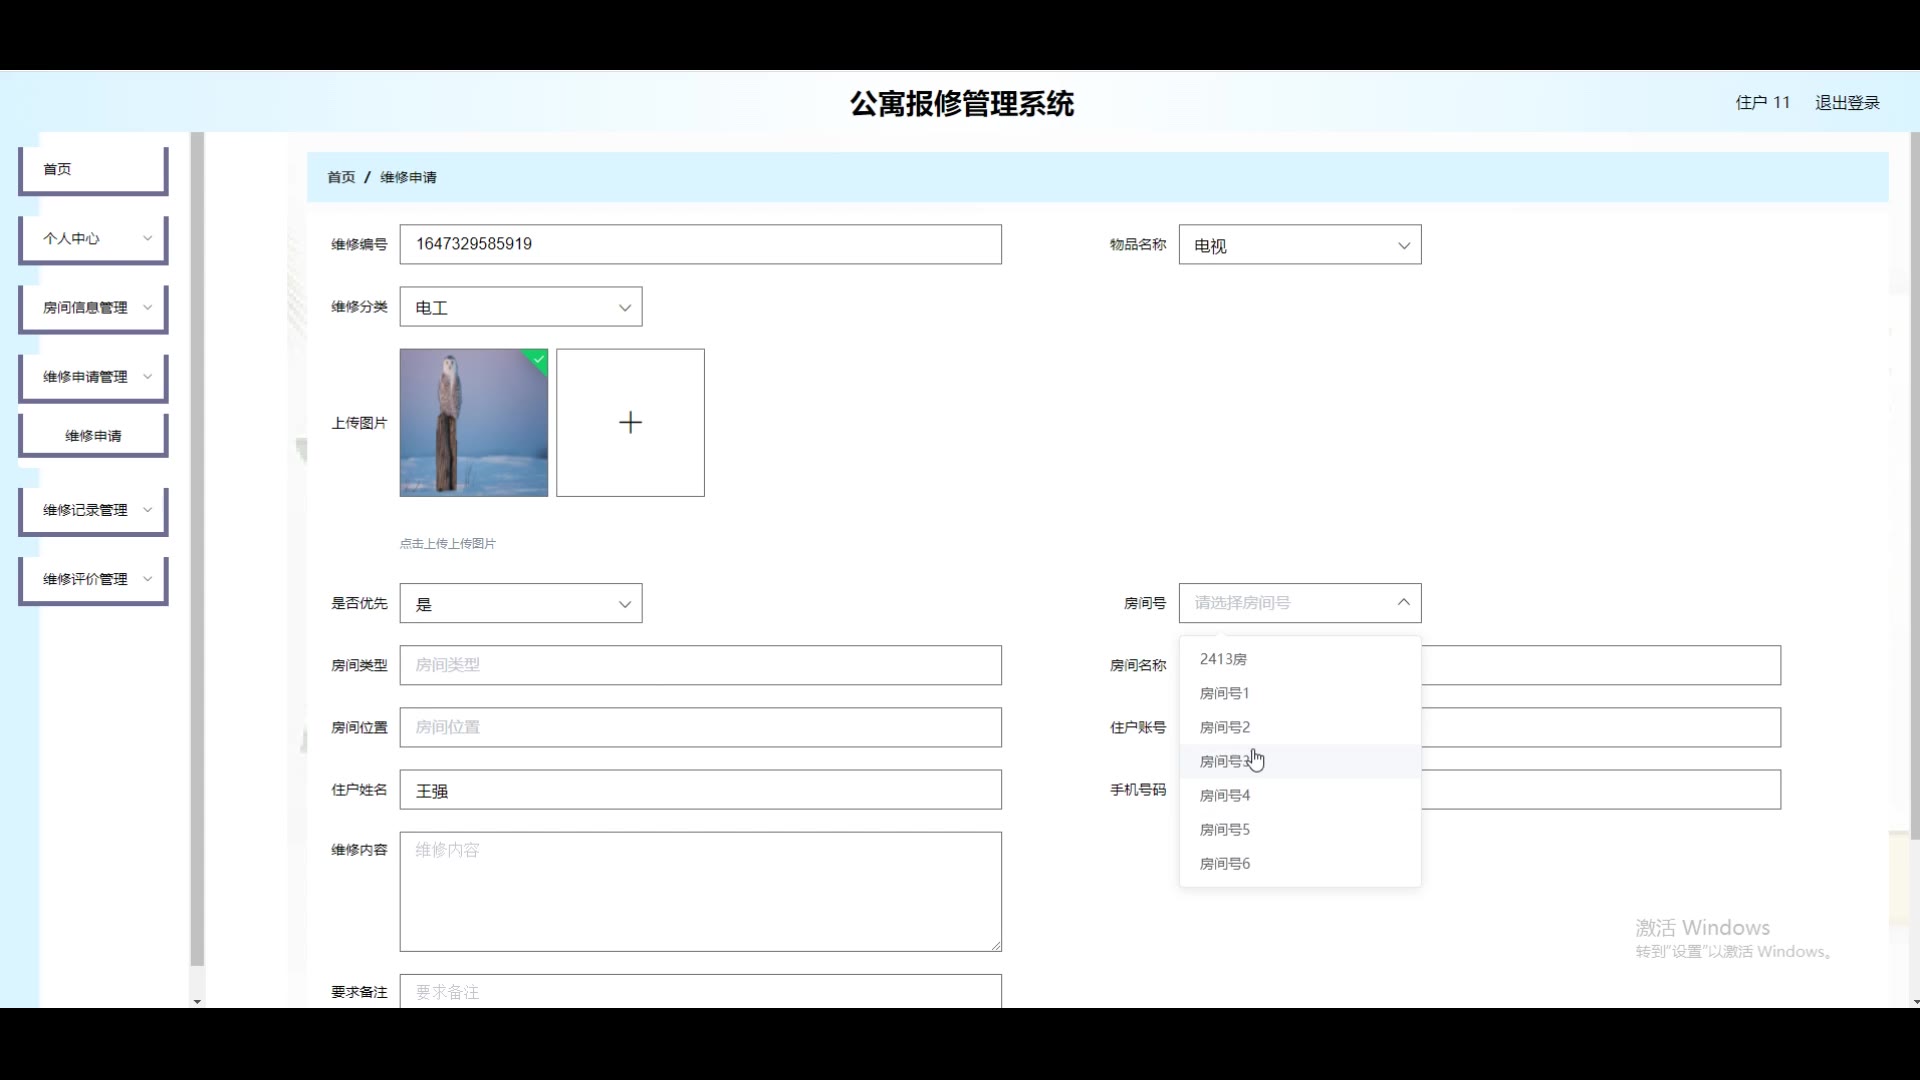Focus the 维修内容 text area

click(x=700, y=892)
